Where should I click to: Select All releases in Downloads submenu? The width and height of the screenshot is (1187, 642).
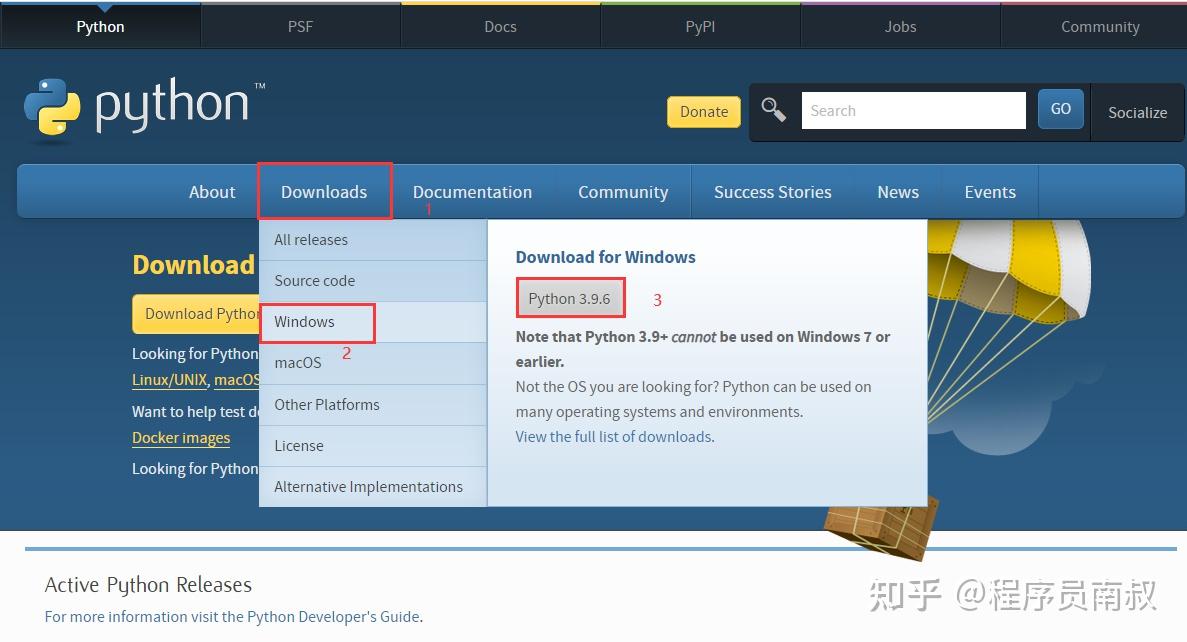(x=372, y=240)
